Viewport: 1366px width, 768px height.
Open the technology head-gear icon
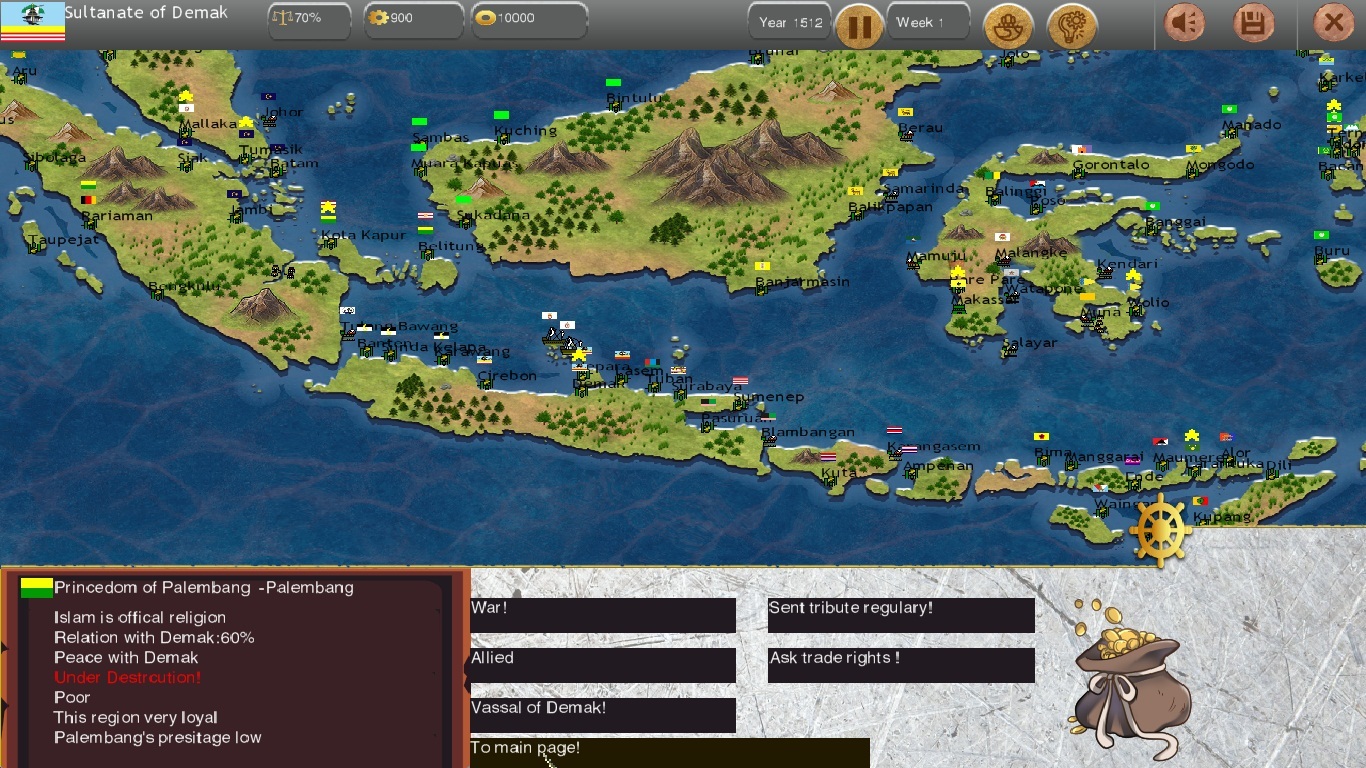tap(1072, 25)
